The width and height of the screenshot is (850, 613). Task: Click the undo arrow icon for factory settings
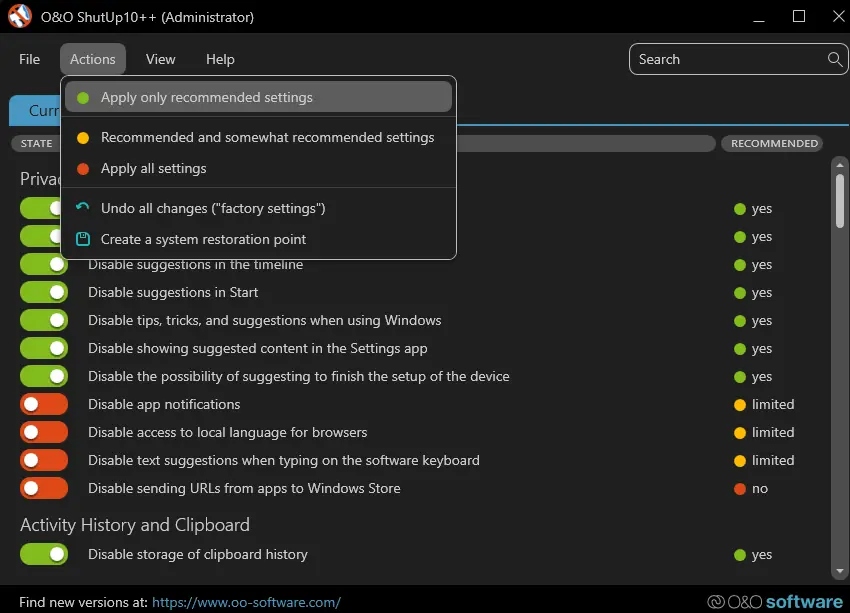82,208
